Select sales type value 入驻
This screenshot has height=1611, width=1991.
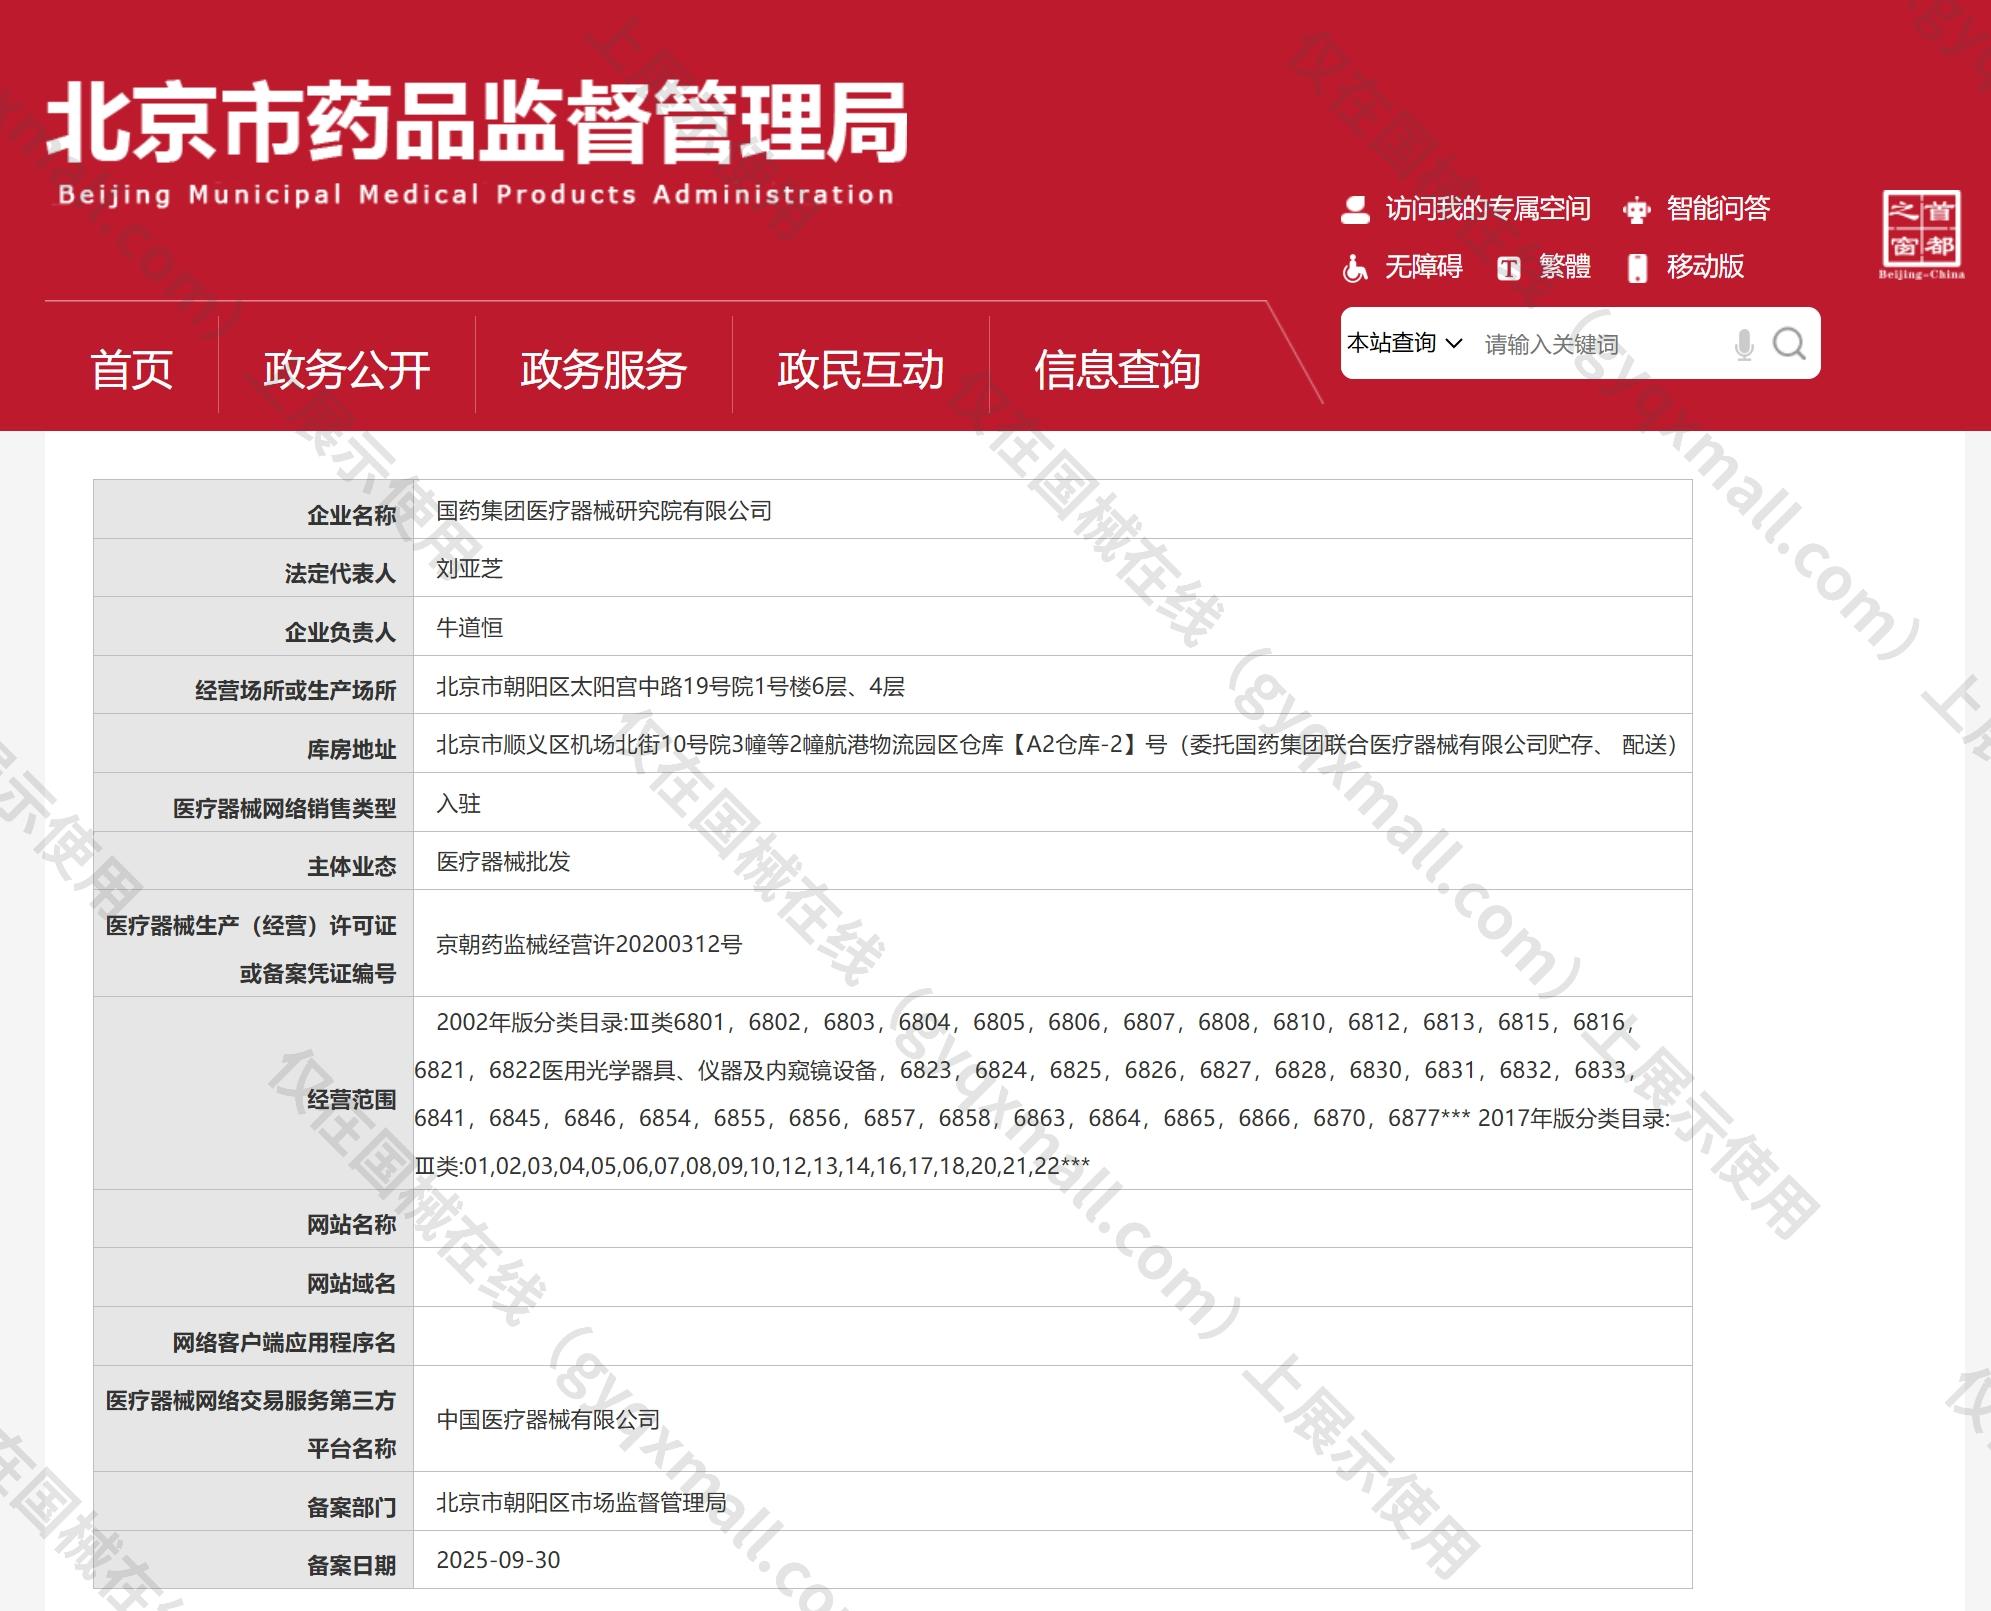(x=458, y=803)
